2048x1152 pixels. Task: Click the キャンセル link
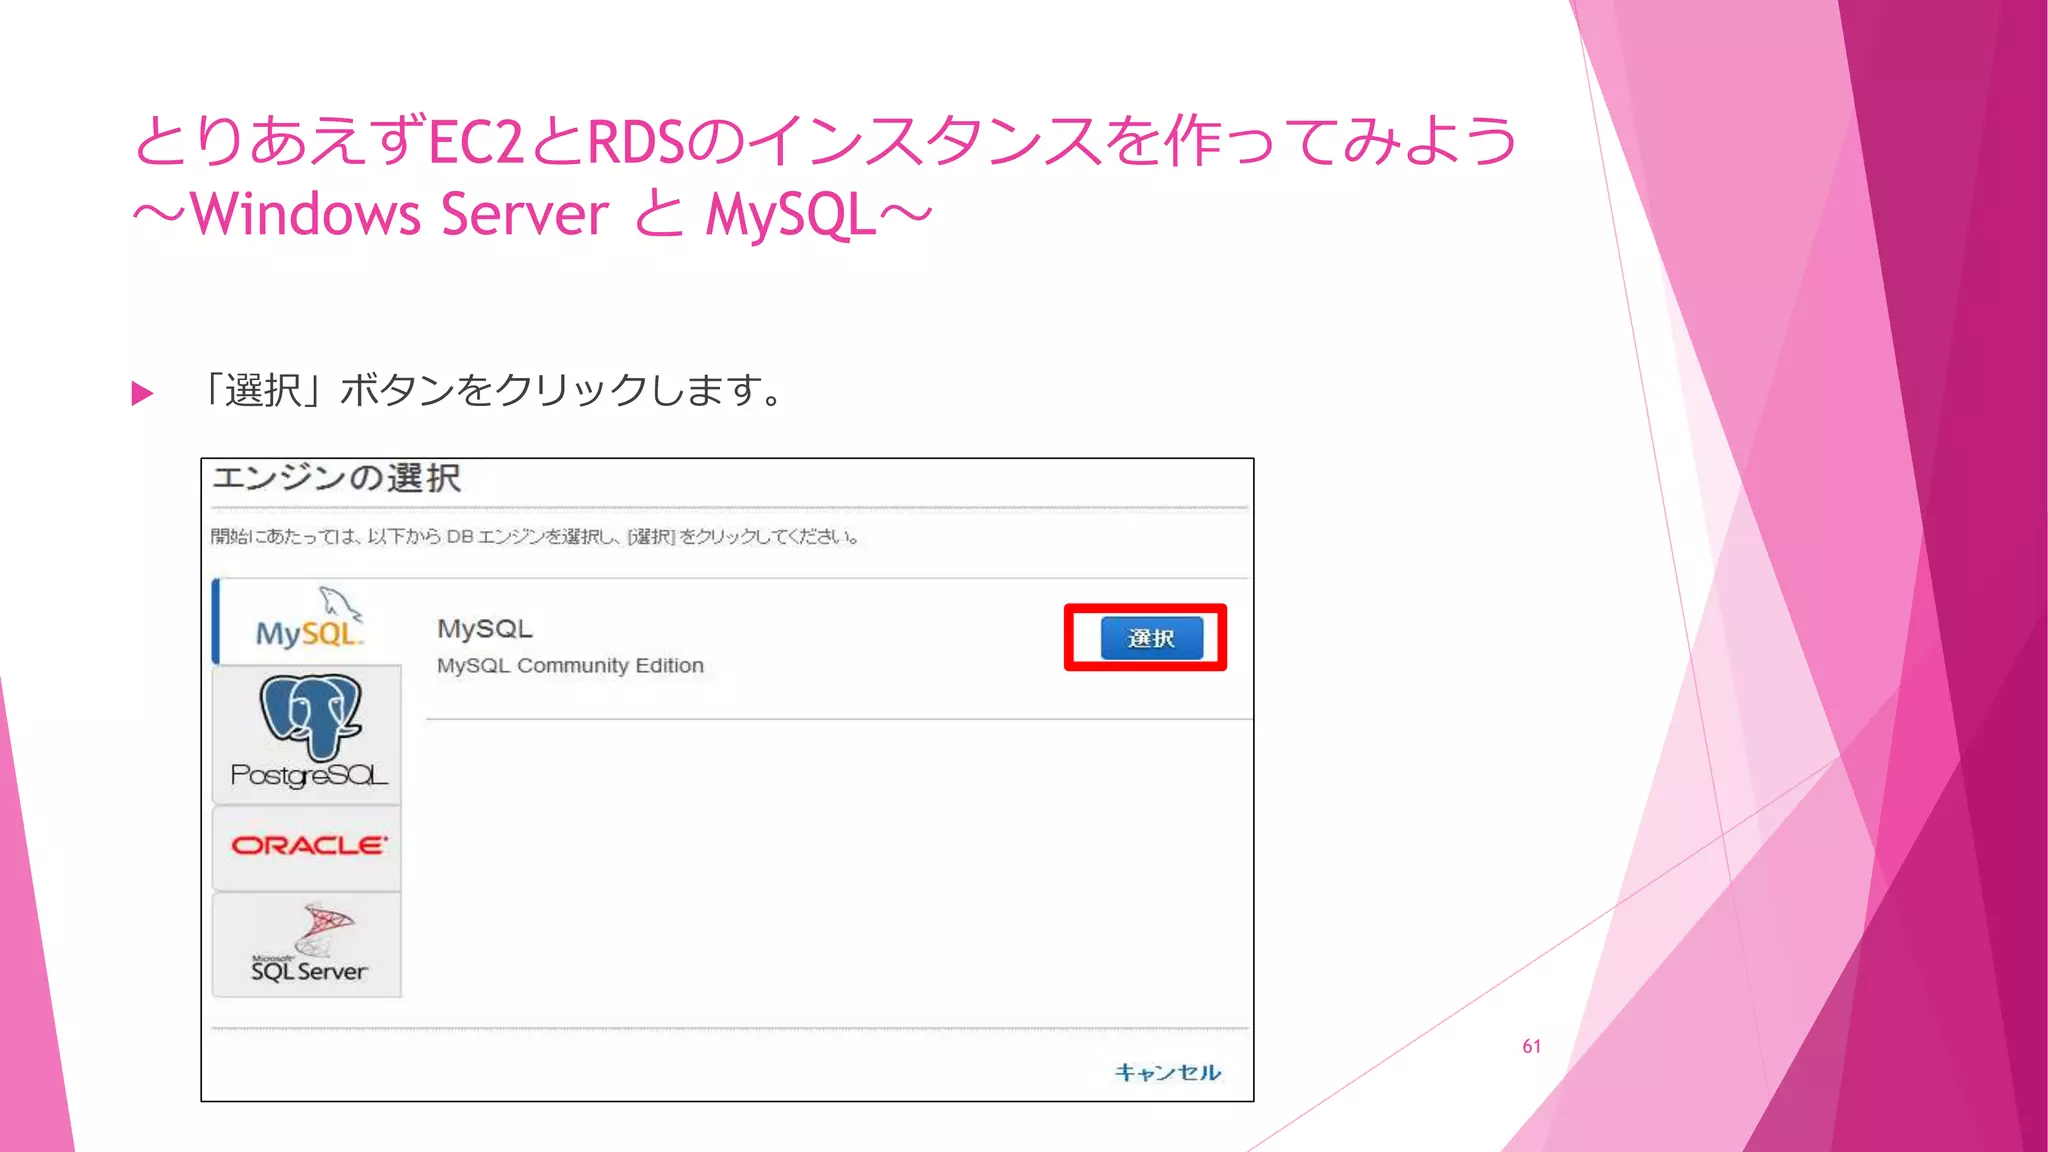(1167, 1072)
